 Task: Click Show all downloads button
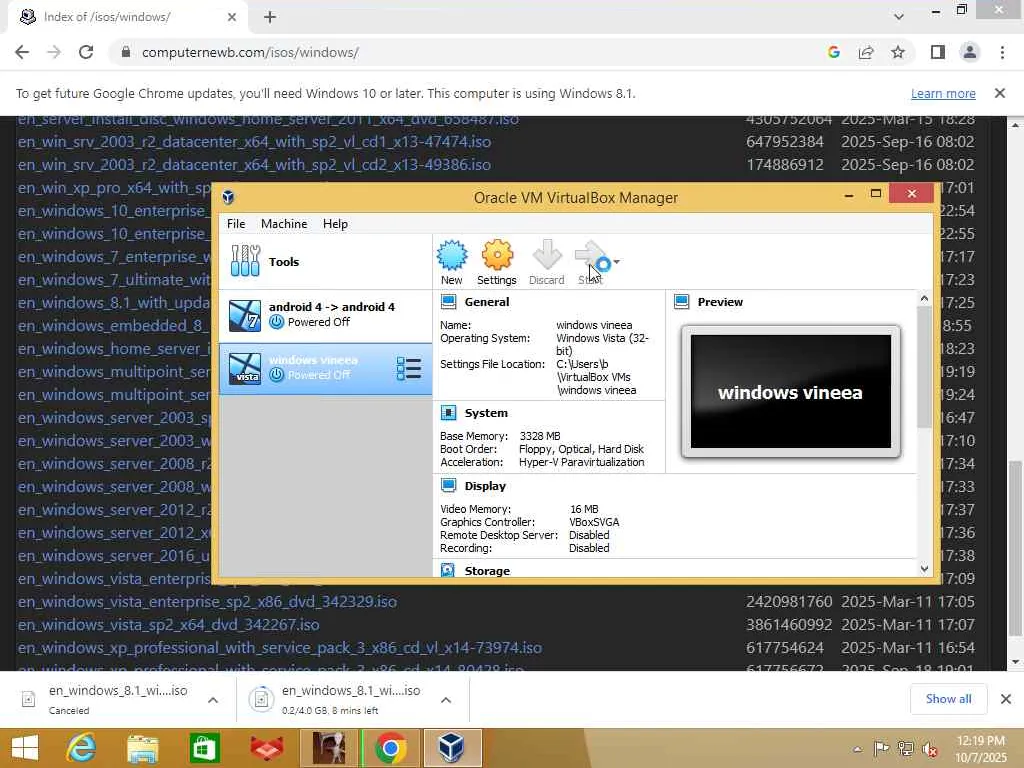[x=948, y=699]
